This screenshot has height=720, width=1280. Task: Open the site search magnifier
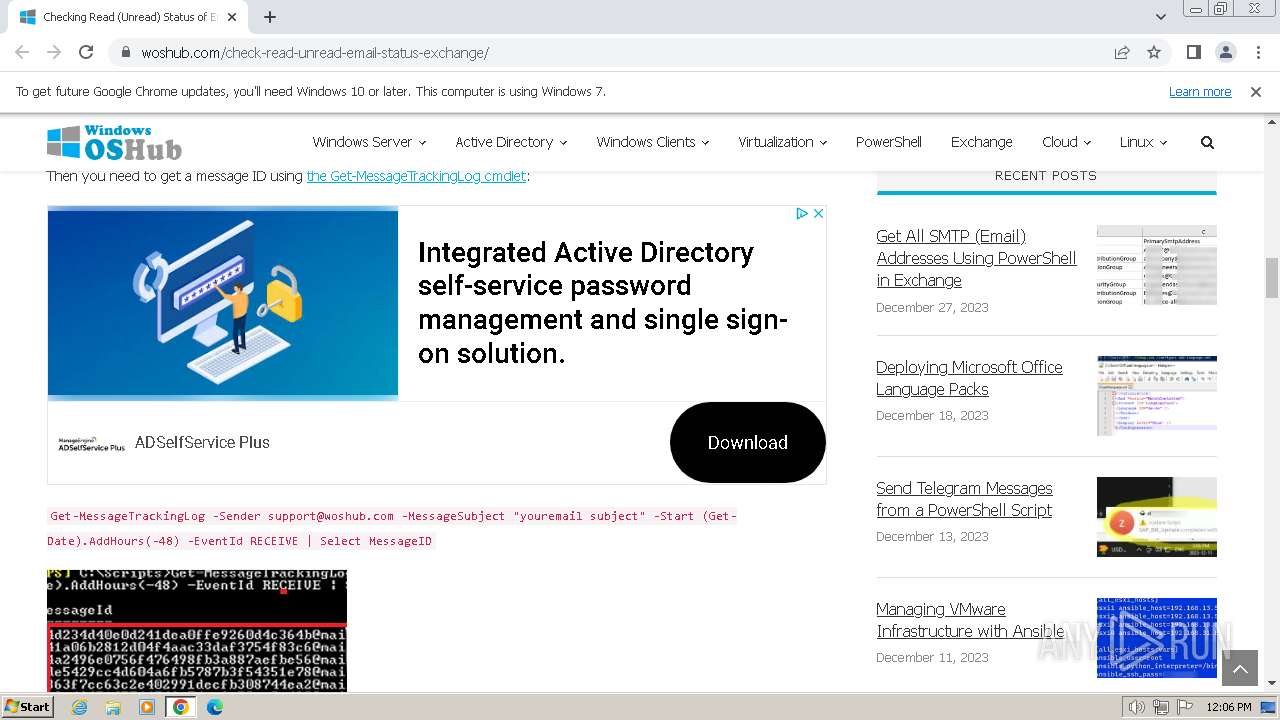tap(1207, 142)
